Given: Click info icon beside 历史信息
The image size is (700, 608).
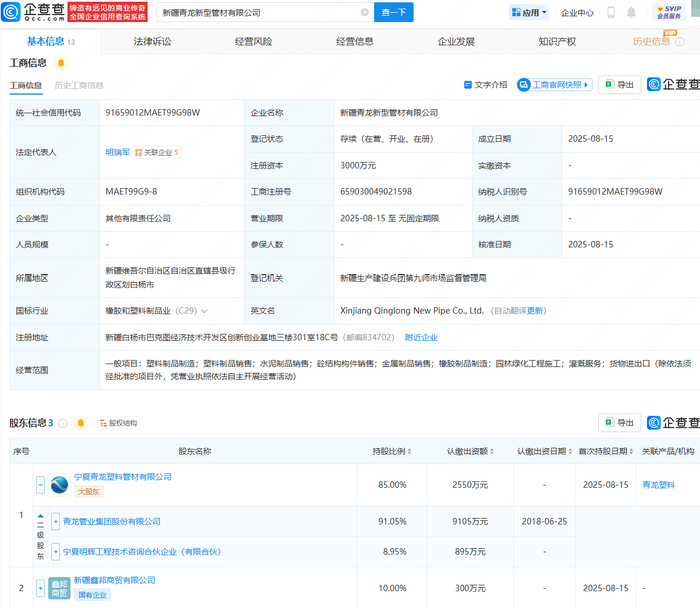Looking at the screenshot, I should click(x=680, y=42).
